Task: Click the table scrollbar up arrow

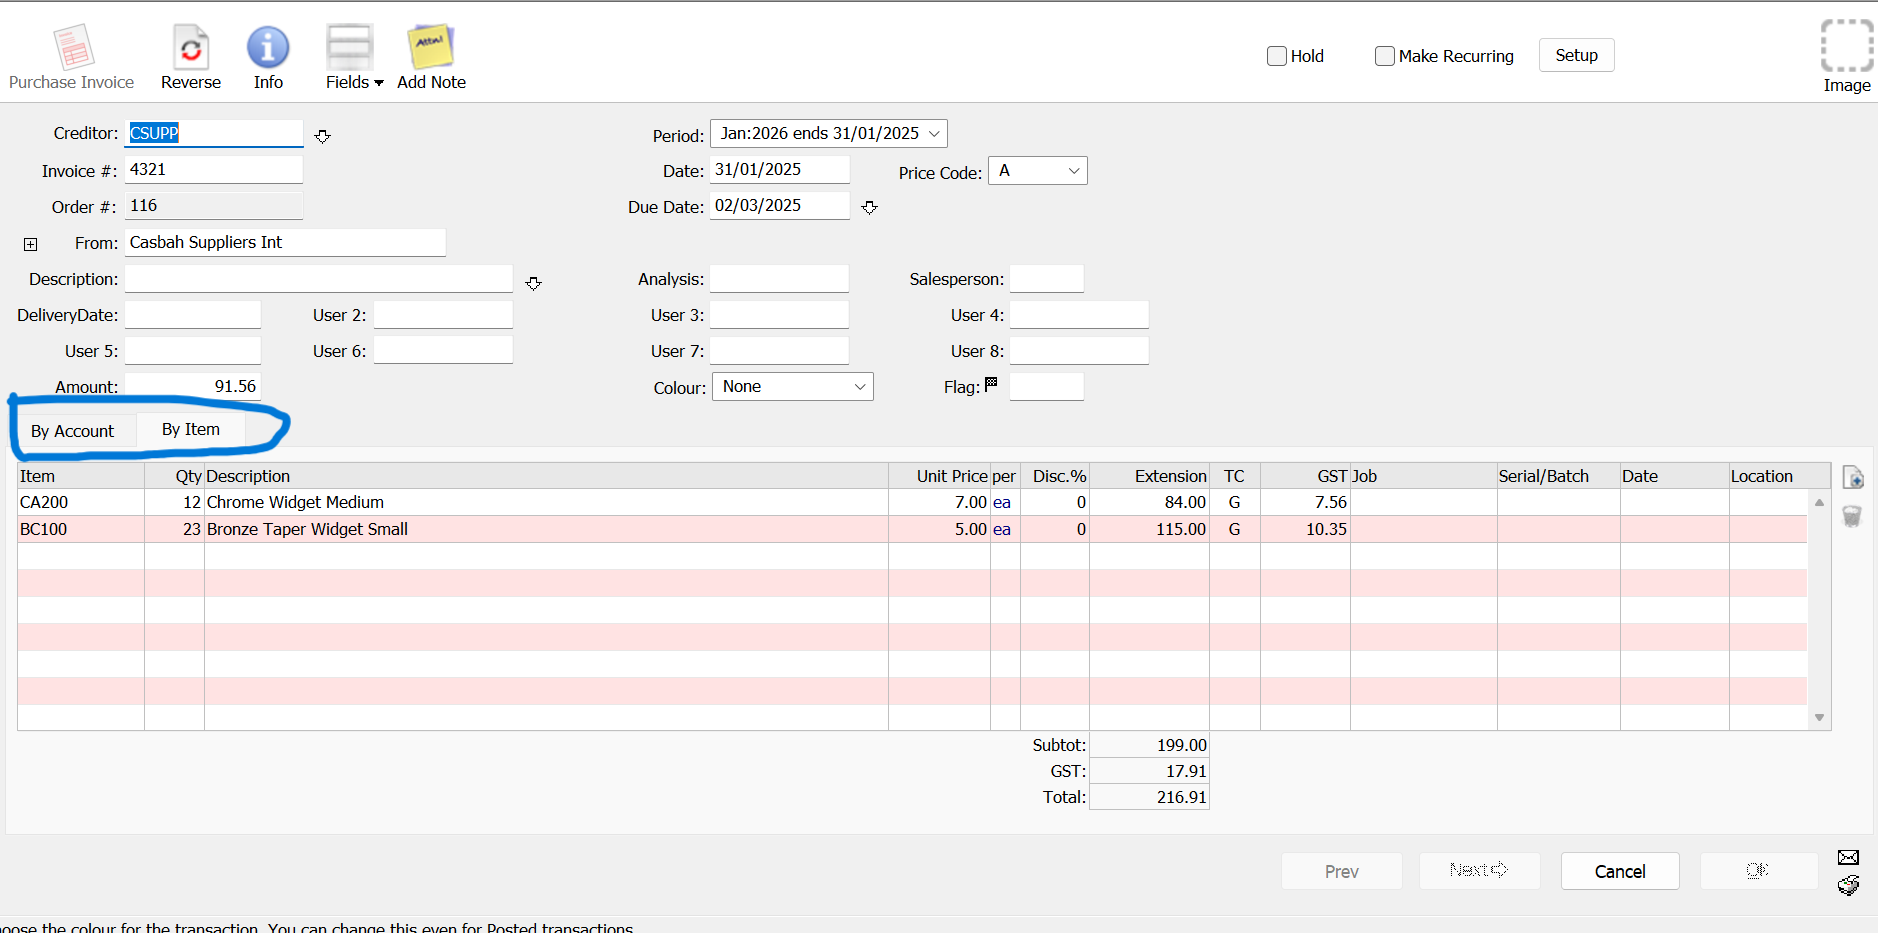Action: [1819, 502]
